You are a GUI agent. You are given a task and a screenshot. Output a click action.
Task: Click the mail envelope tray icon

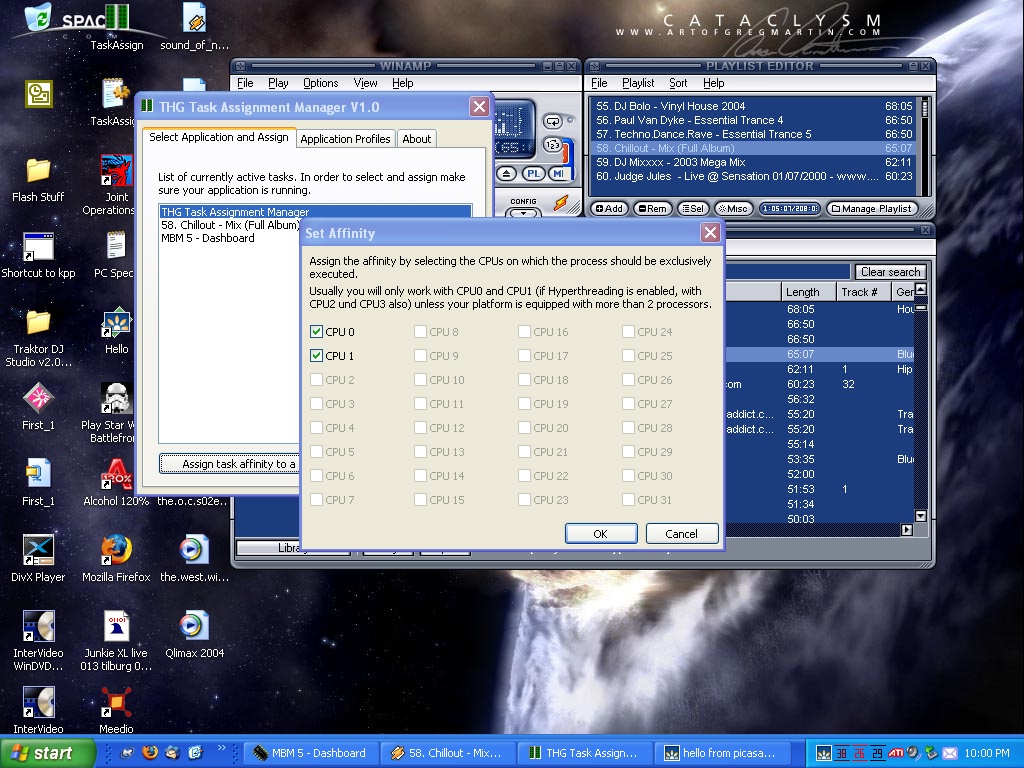coord(949,753)
